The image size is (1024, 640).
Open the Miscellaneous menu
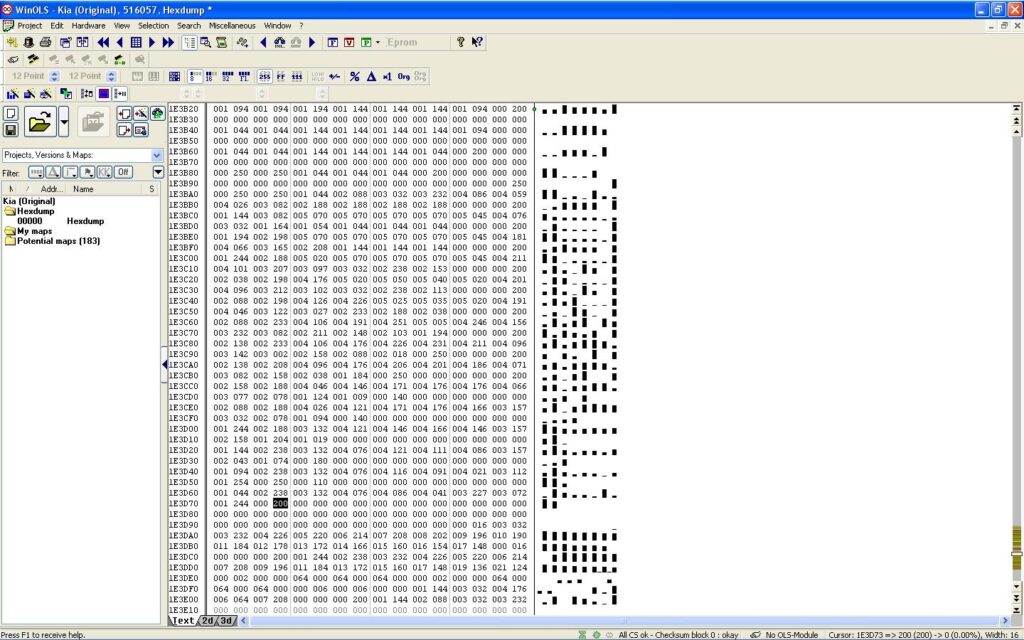pos(232,25)
